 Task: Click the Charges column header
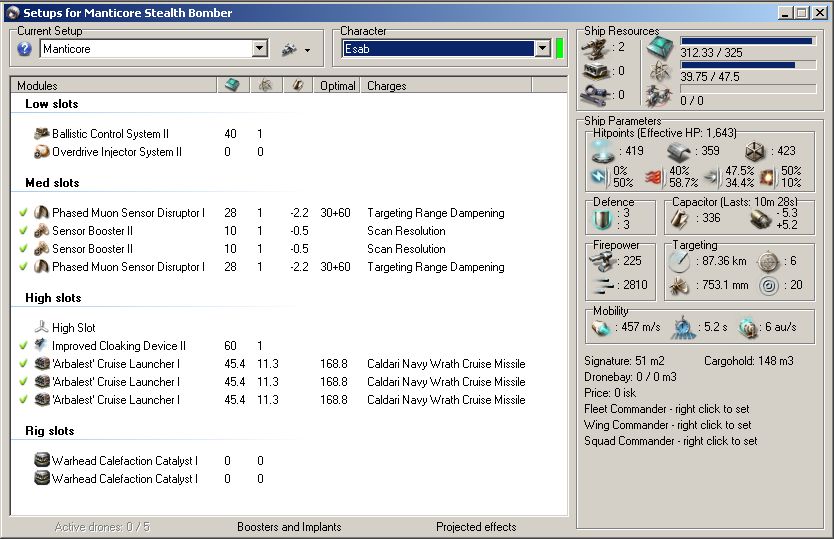446,86
